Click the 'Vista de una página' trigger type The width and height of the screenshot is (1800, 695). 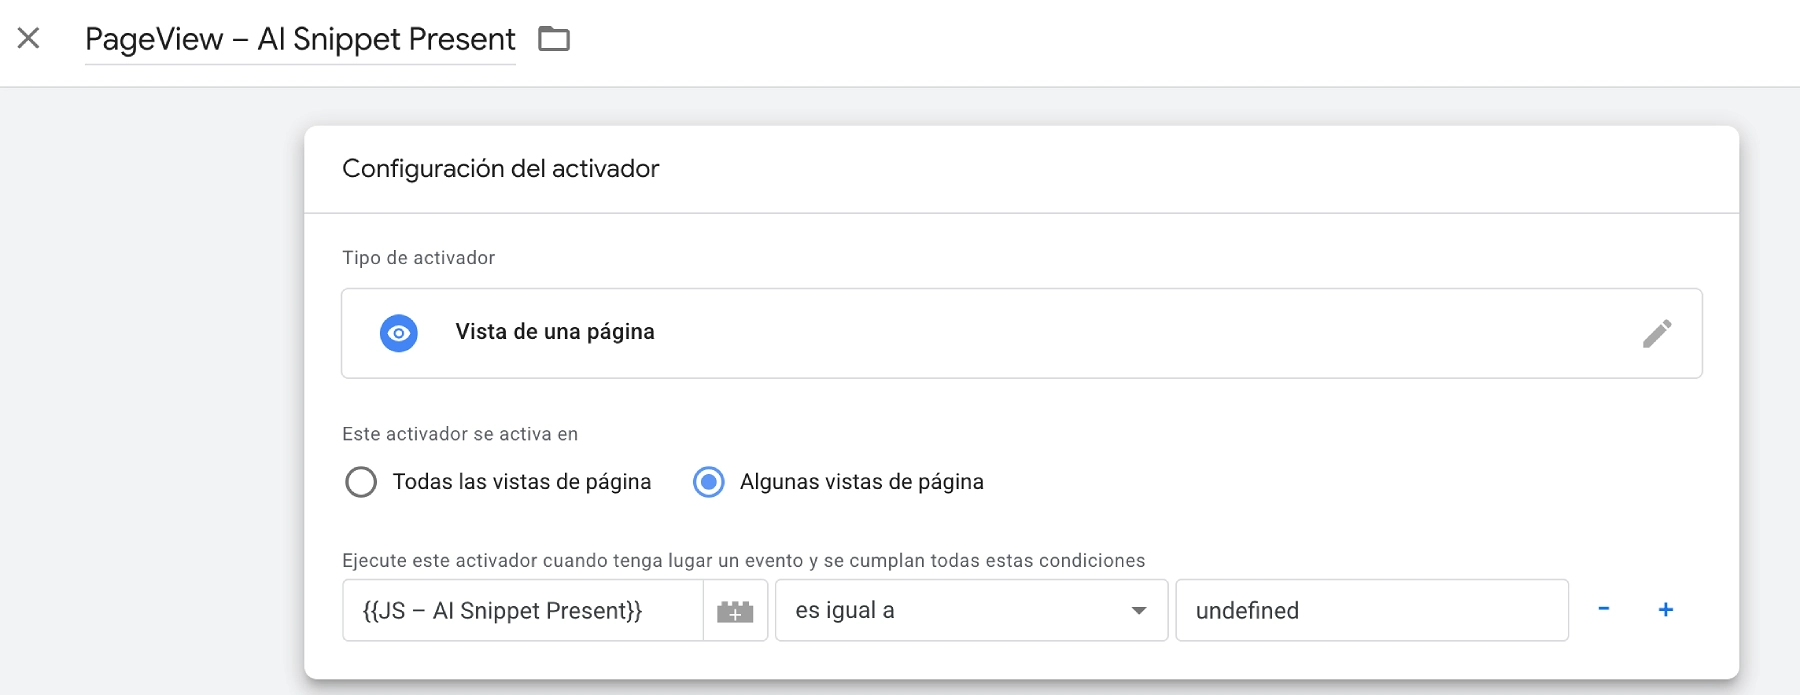tap(555, 332)
